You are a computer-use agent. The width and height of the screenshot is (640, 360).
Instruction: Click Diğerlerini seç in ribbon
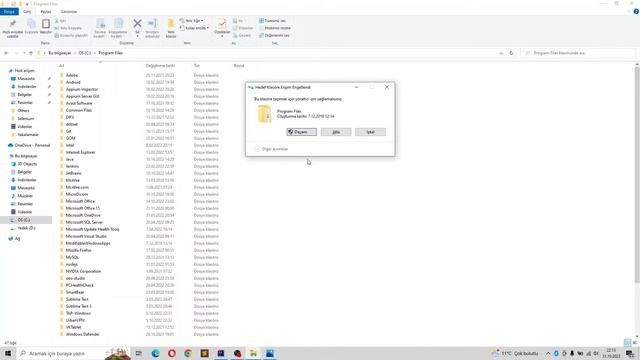pos(274,36)
